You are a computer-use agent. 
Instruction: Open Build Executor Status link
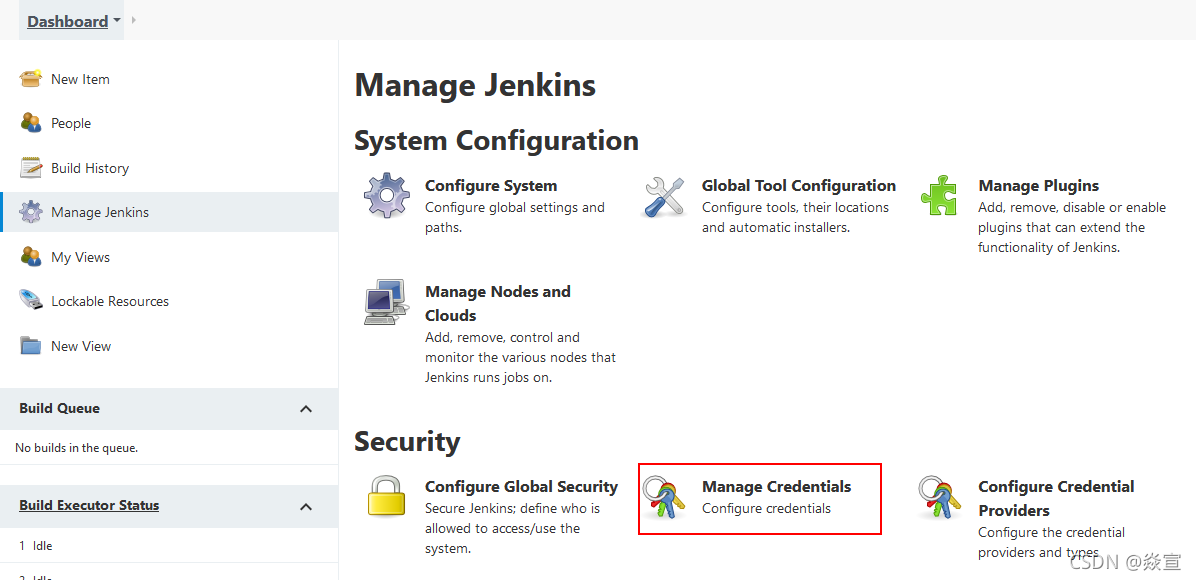(89, 505)
